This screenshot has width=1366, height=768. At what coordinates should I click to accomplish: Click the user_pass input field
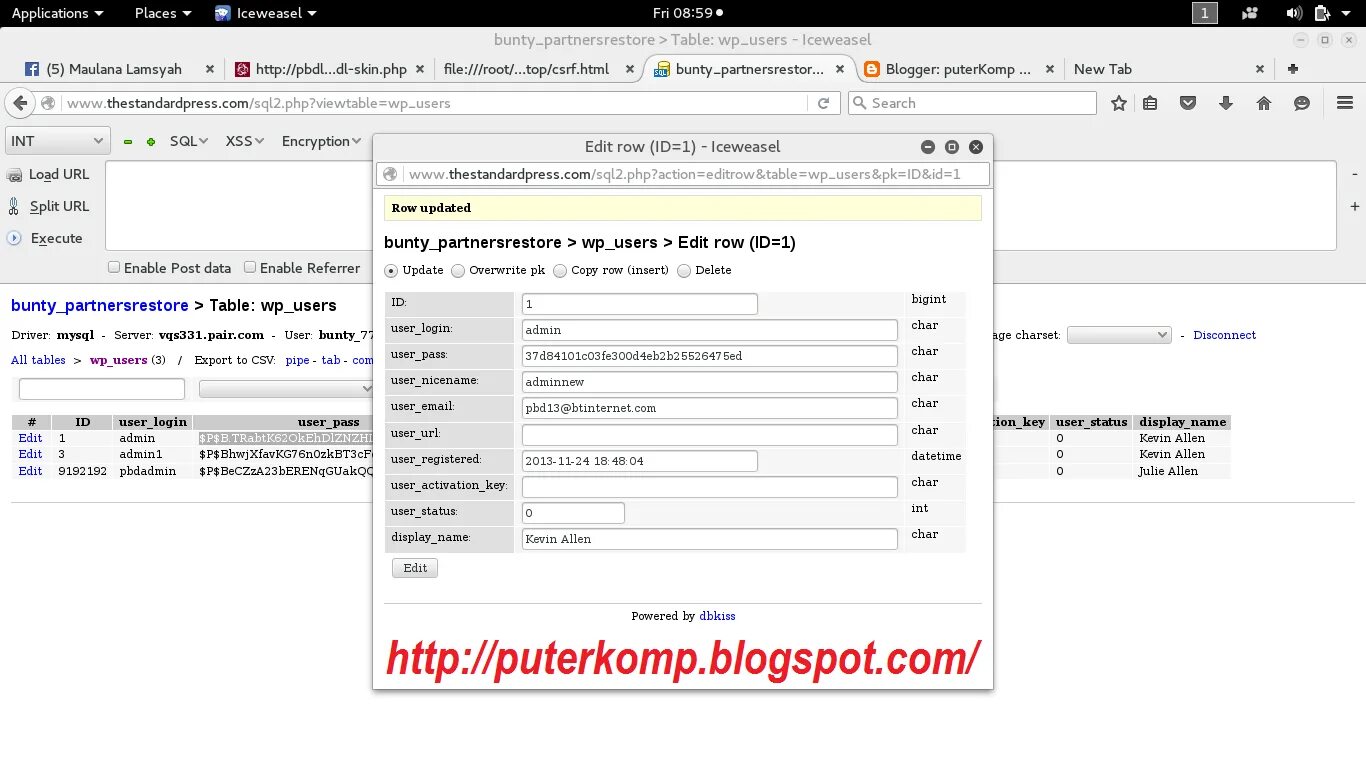(710, 356)
